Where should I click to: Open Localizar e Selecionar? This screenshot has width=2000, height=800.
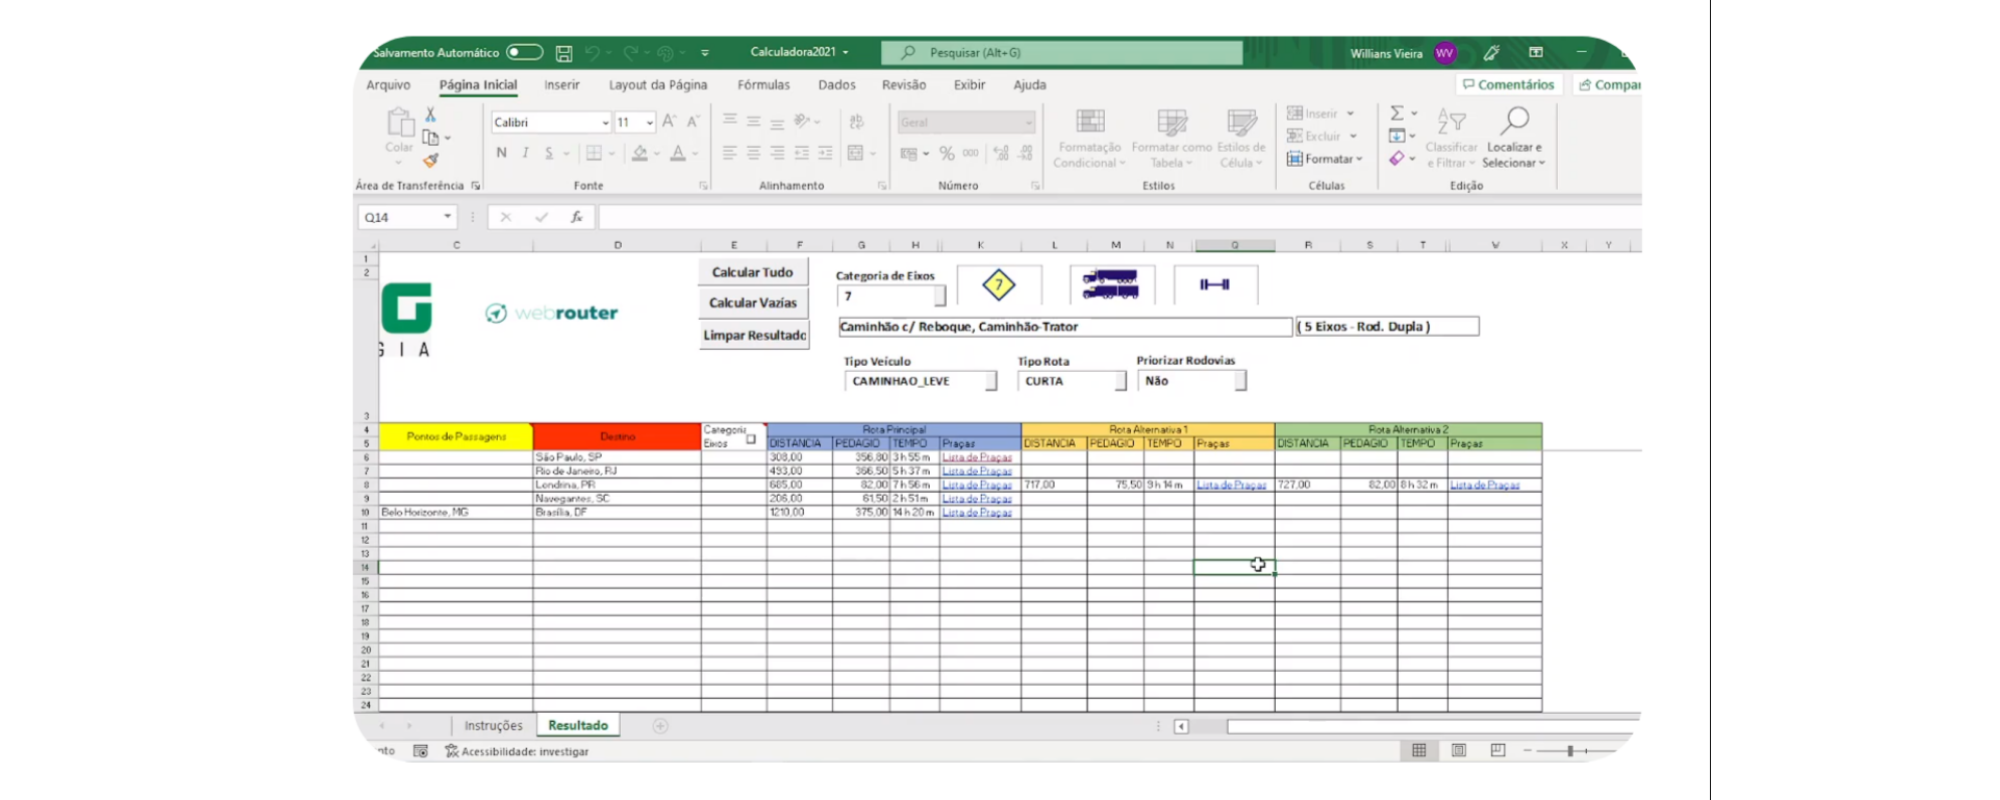coord(1514,137)
